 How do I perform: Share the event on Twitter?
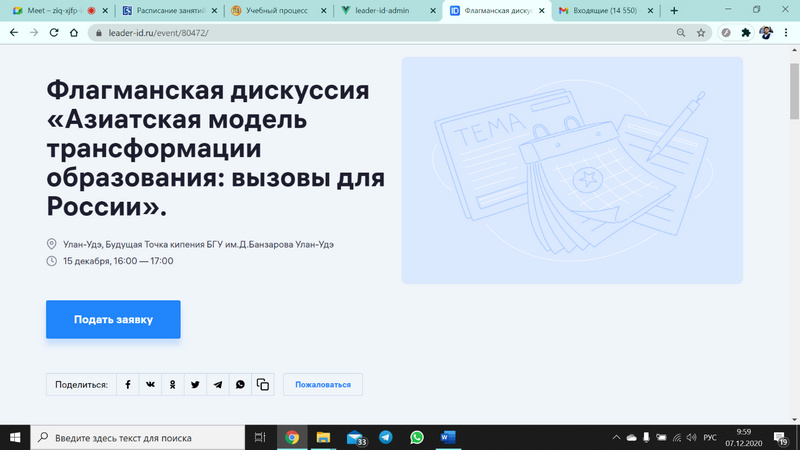(x=195, y=385)
